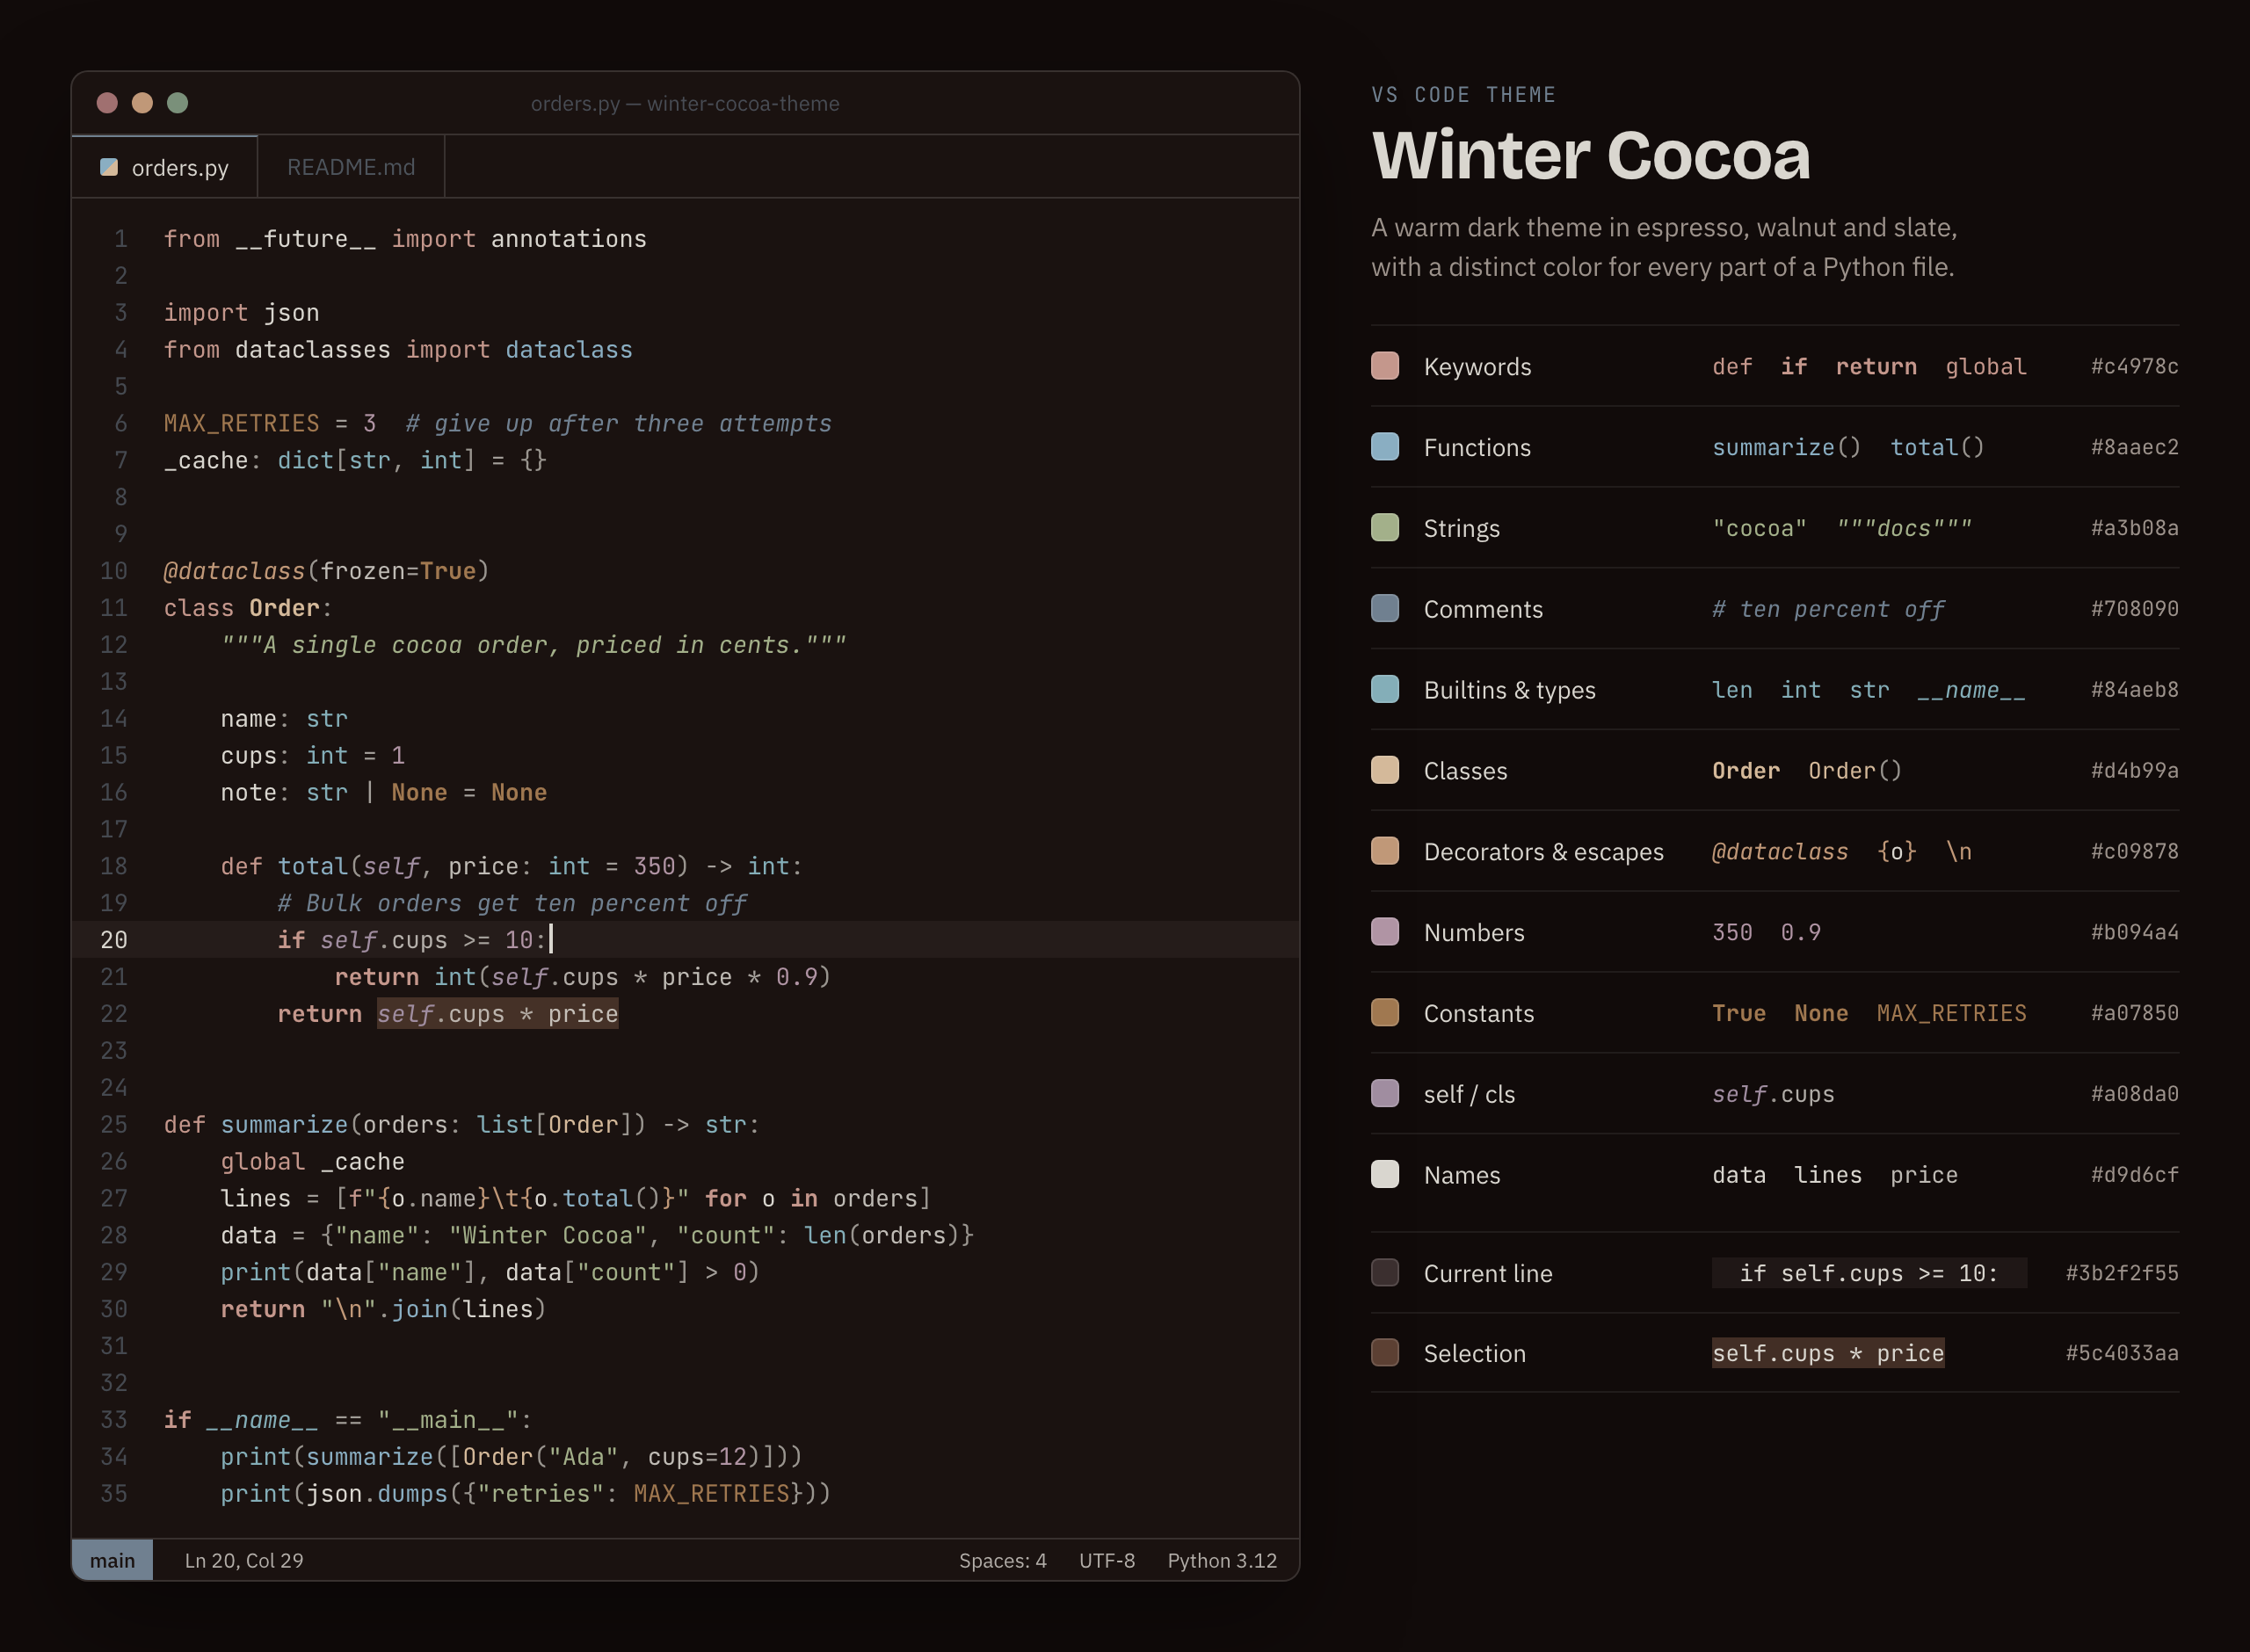Click the Decorators & escapes swatch

[x=1385, y=851]
